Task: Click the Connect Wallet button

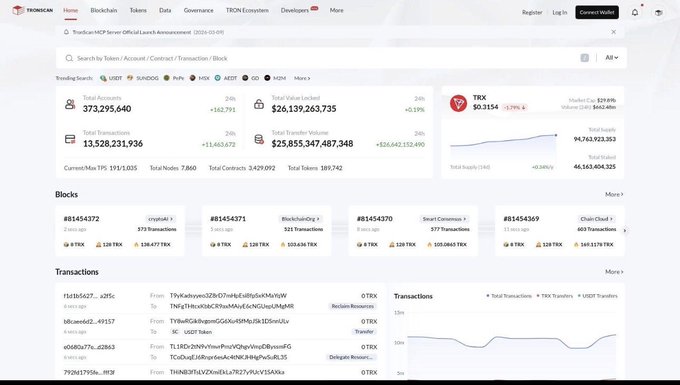Action: 597,12
